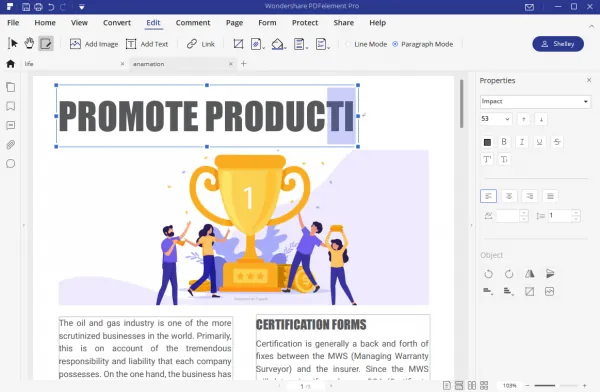Flip object horizontally
Image resolution: width=600 pixels, height=392 pixels.
pyautogui.click(x=530, y=274)
